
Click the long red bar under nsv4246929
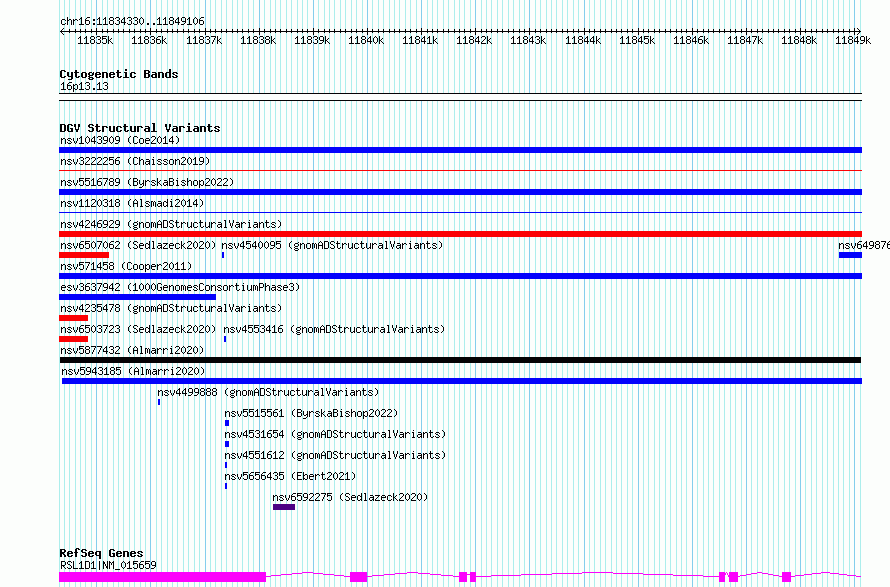coord(460,234)
